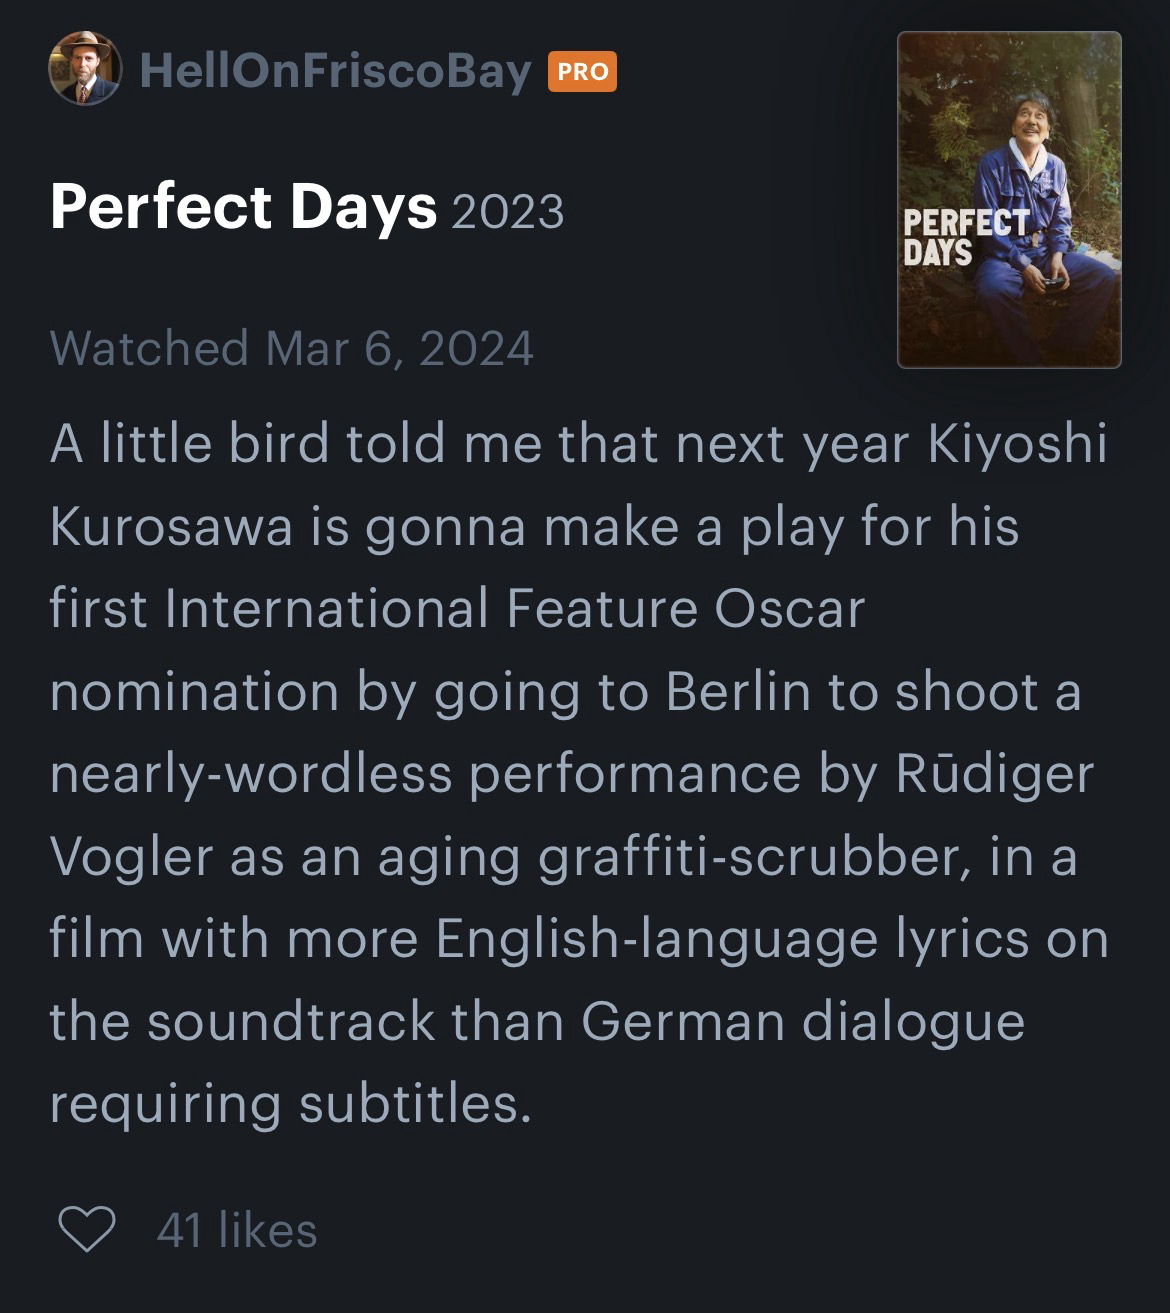
Task: Click the 2023 release year
Action: point(508,211)
